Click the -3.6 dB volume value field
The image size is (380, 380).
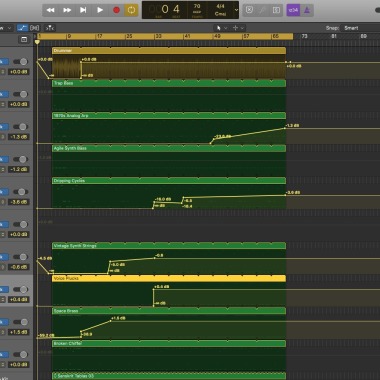click(x=19, y=202)
